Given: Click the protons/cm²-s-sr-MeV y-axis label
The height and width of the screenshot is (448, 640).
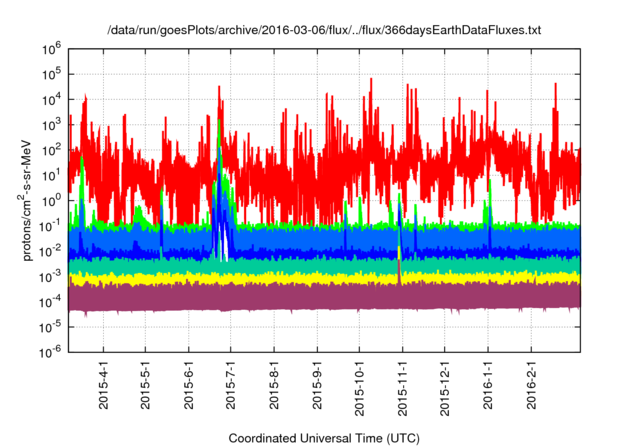Looking at the screenshot, I should (32, 197).
